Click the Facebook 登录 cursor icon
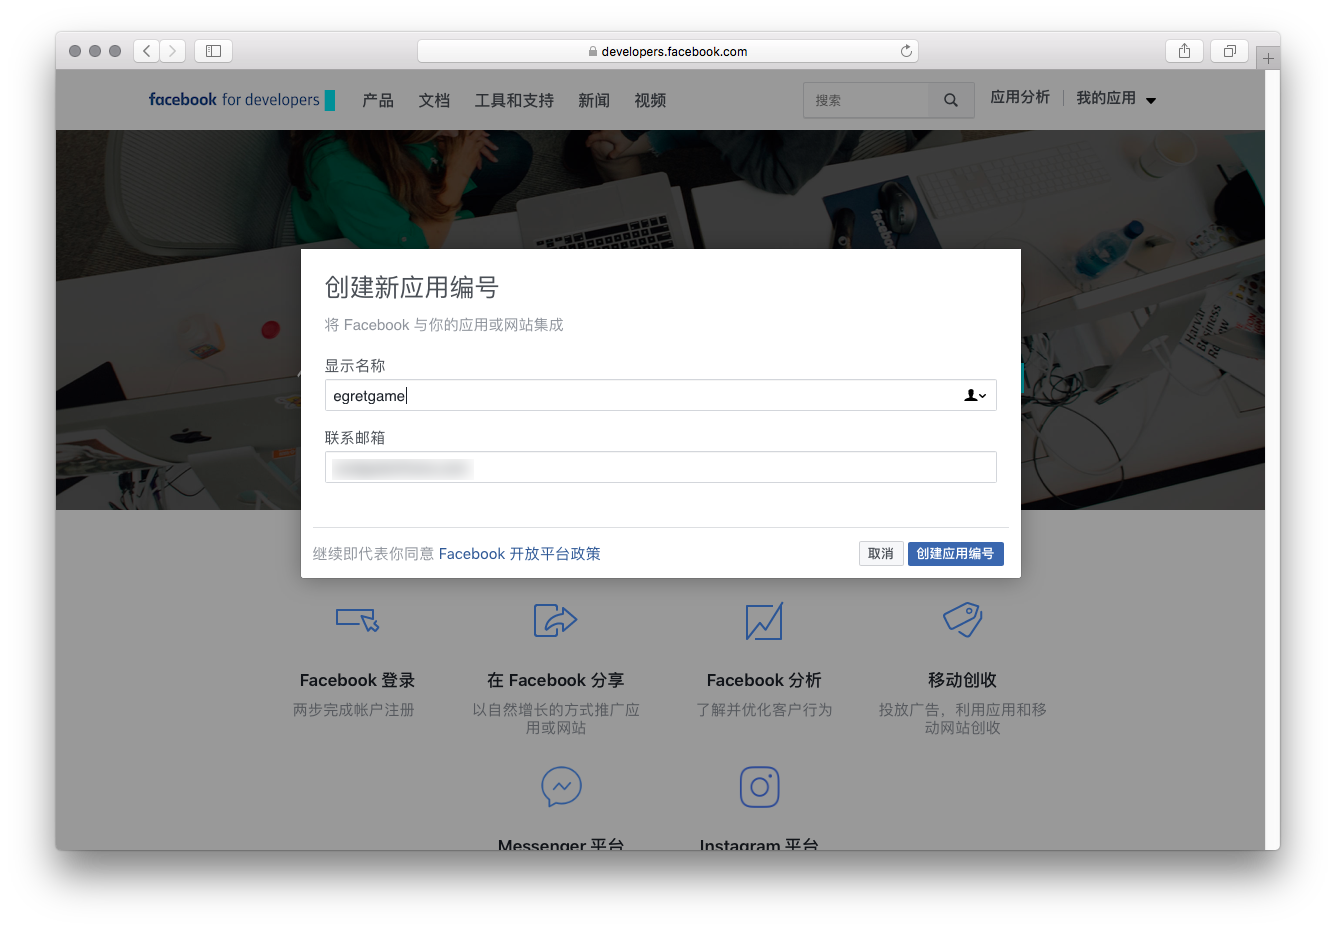Image resolution: width=1336 pixels, height=930 pixels. (x=357, y=620)
